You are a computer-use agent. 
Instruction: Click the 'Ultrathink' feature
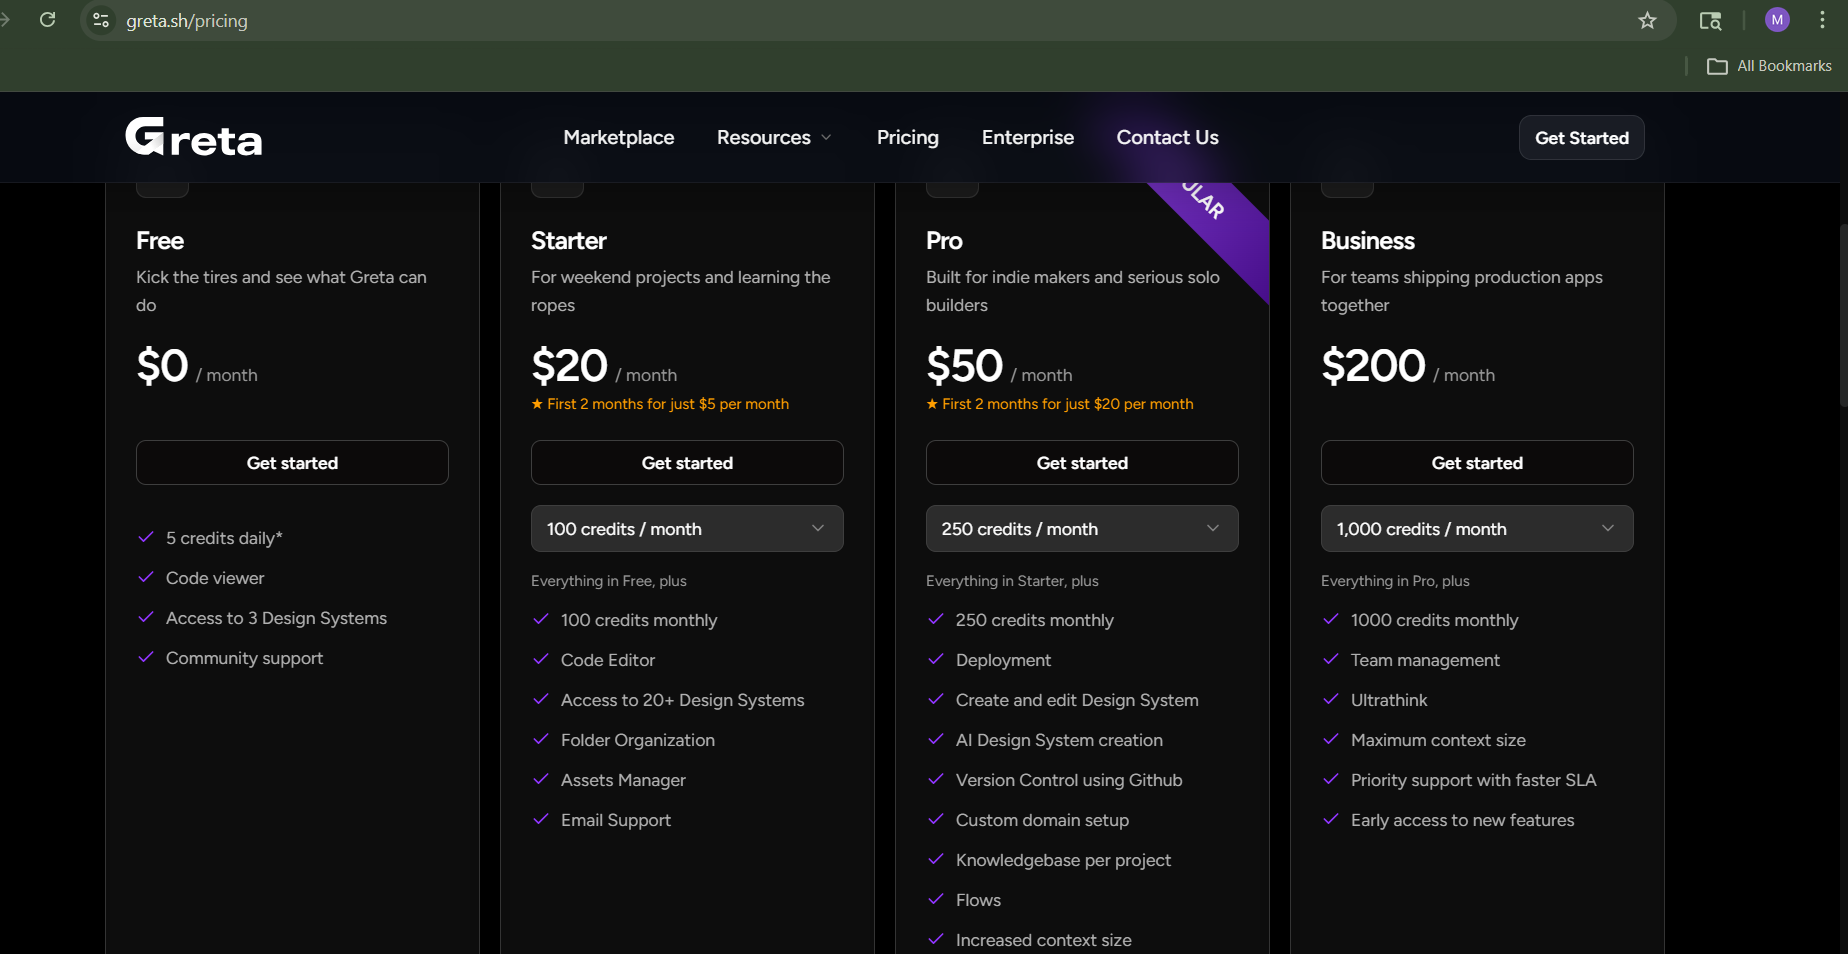coord(1389,700)
